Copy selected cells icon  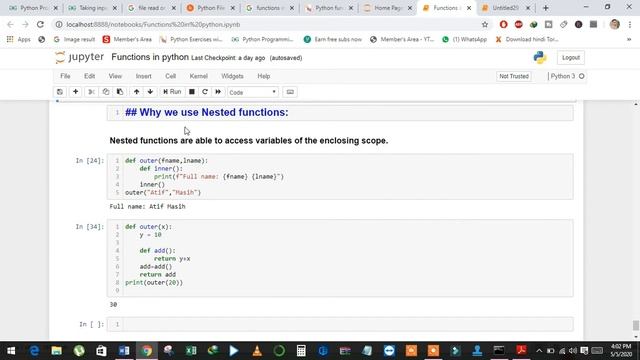(x=106, y=92)
